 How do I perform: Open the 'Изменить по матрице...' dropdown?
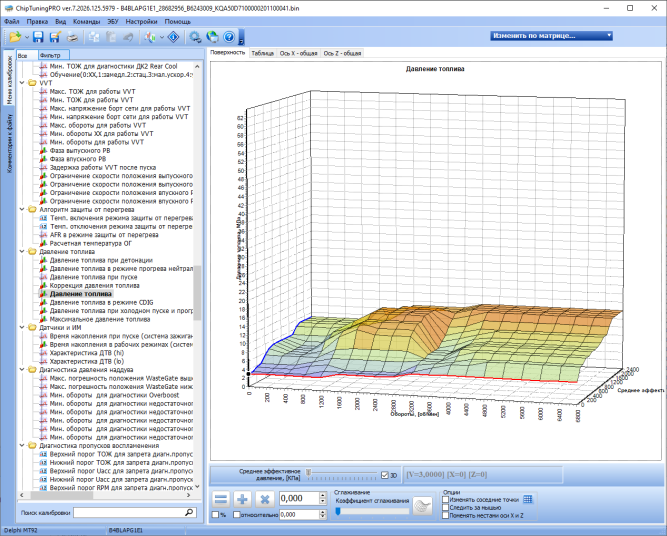(x=551, y=36)
